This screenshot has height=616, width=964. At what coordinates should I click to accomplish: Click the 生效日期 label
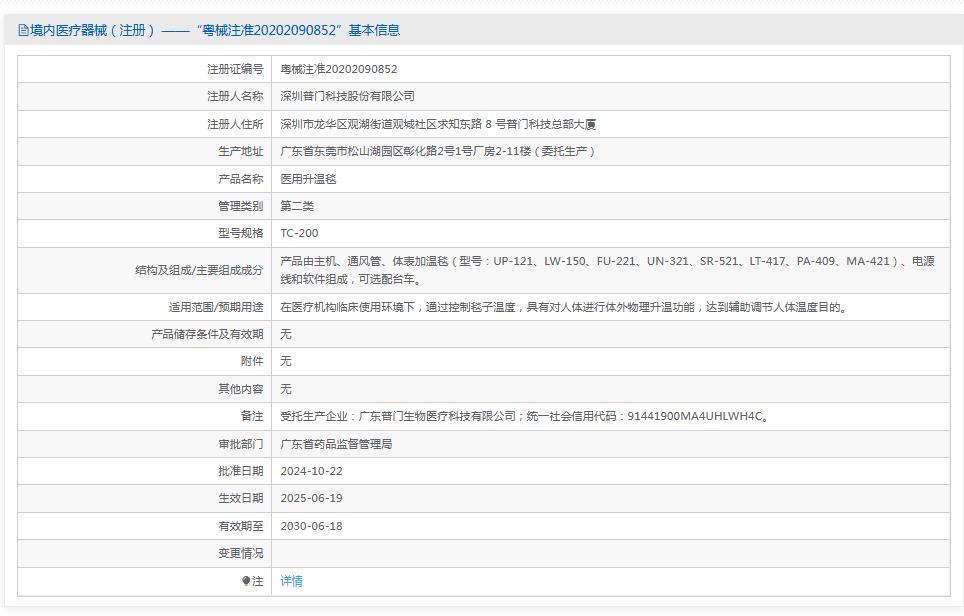[x=240, y=498]
